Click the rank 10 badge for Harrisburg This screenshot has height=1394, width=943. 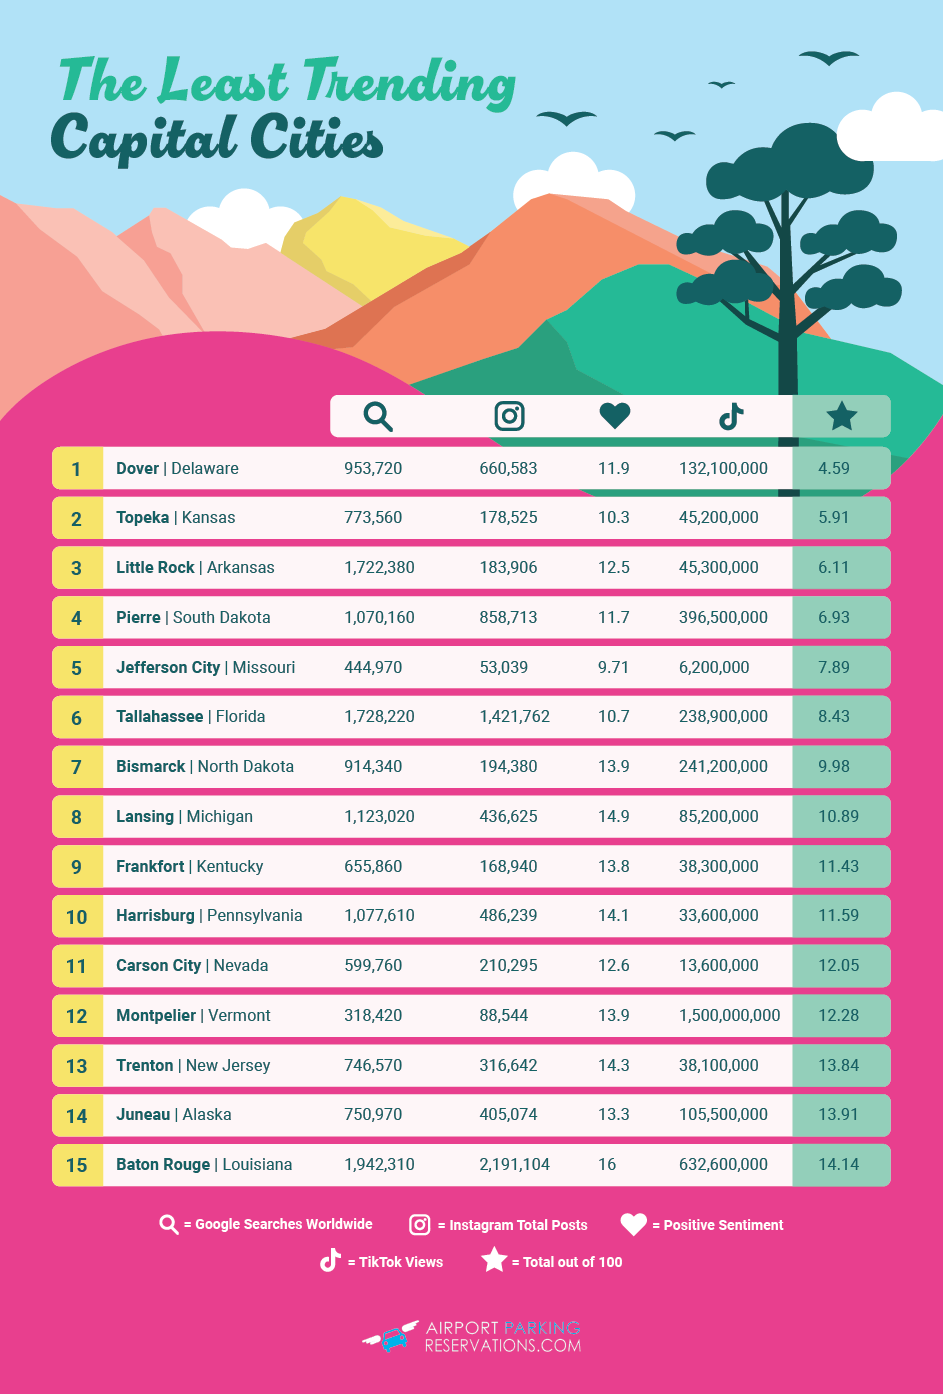(x=77, y=916)
